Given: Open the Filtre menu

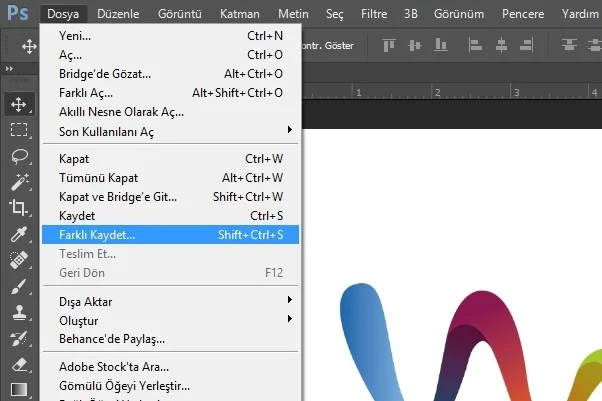Looking at the screenshot, I should tap(374, 14).
